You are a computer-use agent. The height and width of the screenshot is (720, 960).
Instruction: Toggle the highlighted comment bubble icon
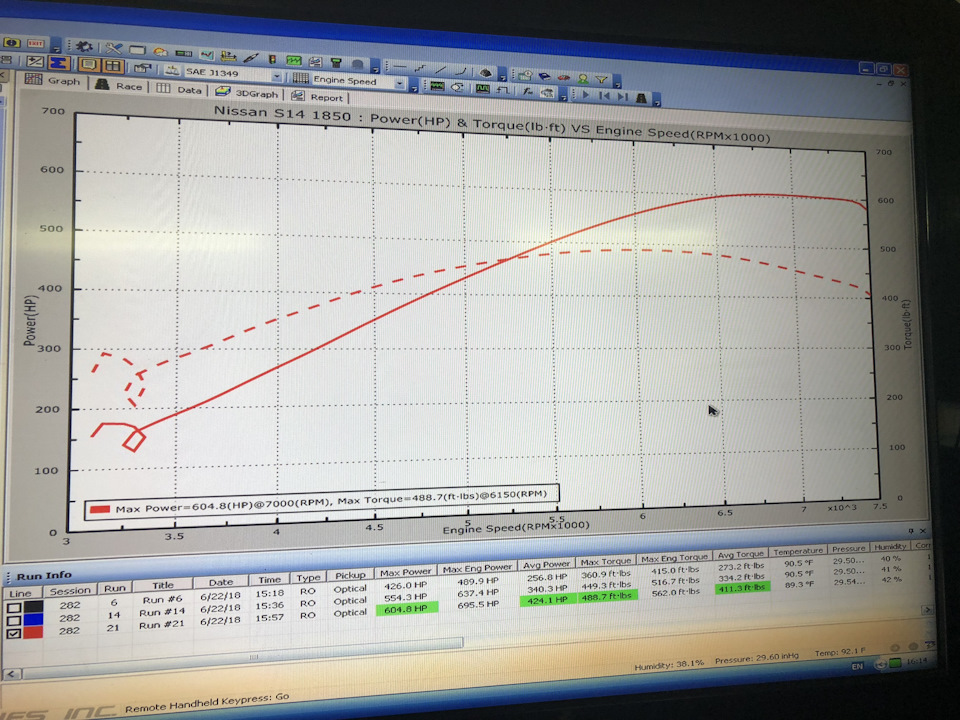click(88, 64)
